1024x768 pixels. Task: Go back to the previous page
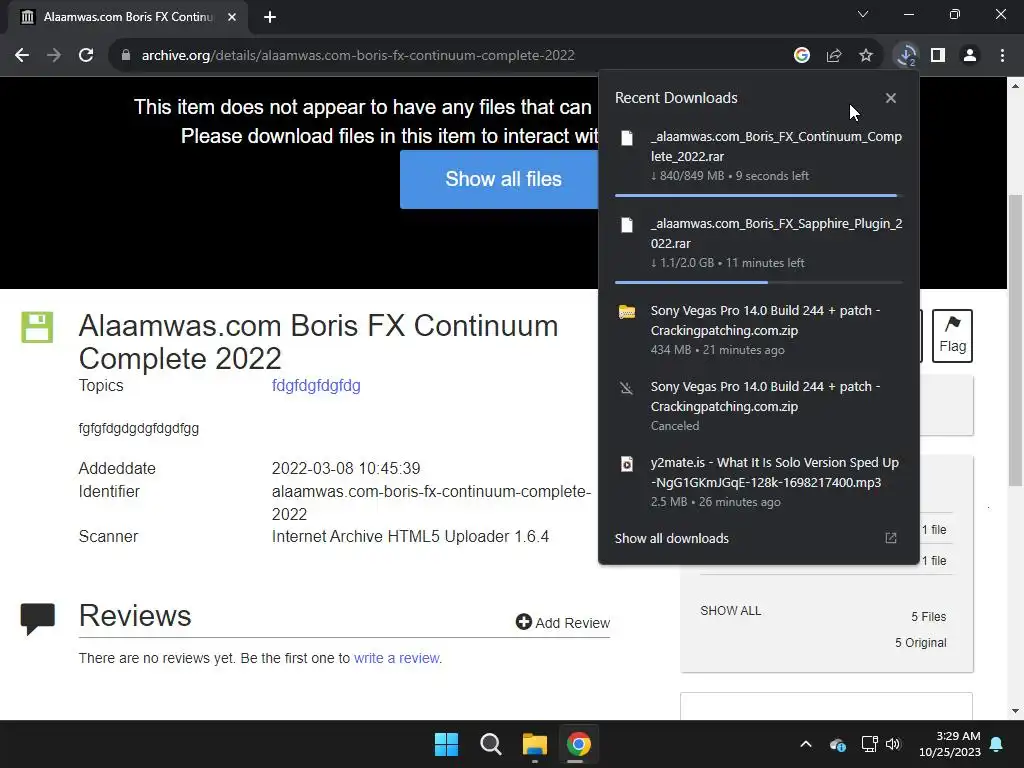[22, 56]
